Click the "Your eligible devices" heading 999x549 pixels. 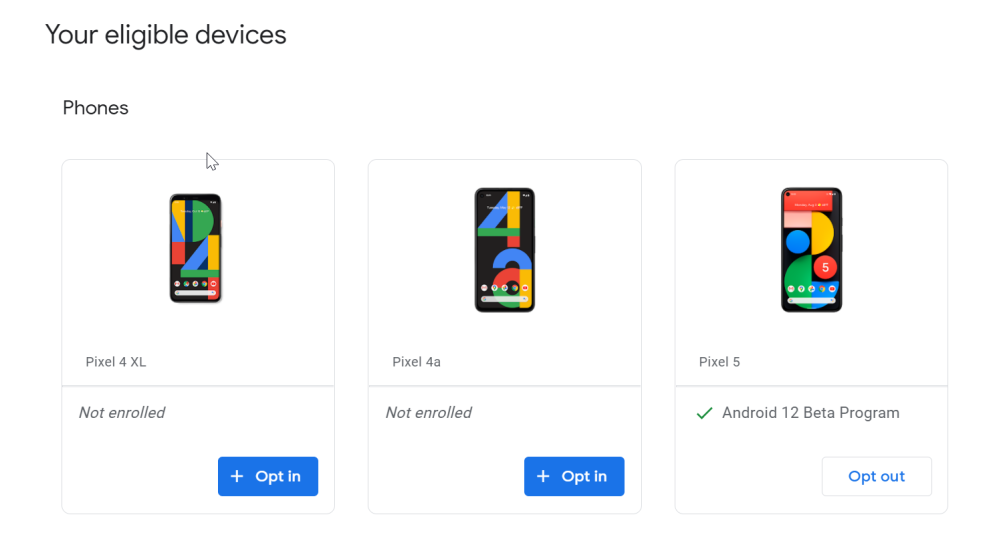pos(166,35)
